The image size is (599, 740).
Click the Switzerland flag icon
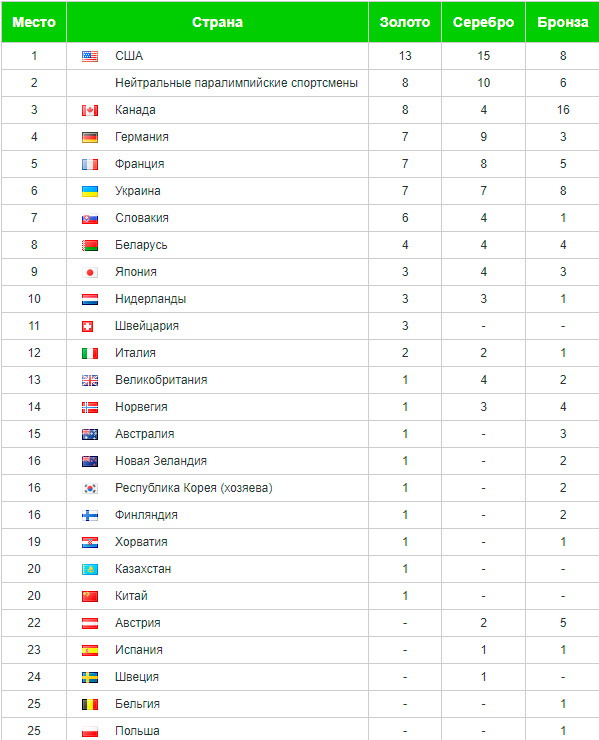pos(87,326)
